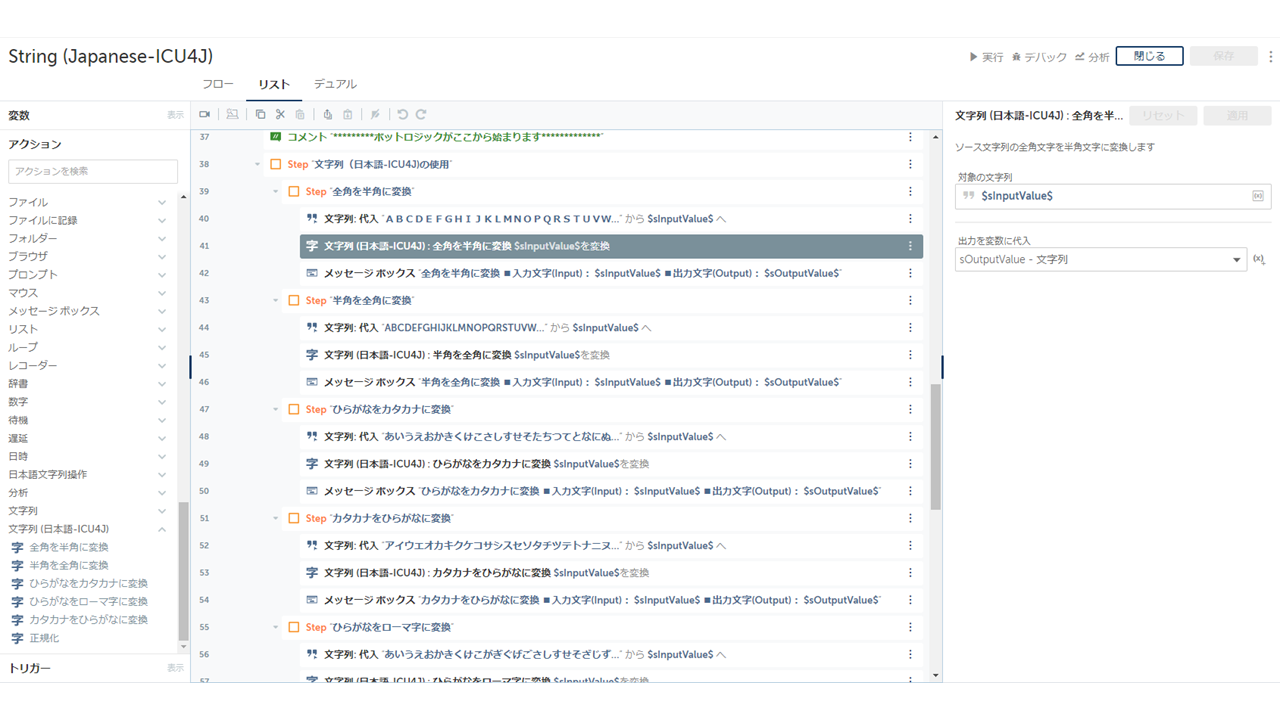Click the 閉じる button
1280x720 pixels.
1149,57
